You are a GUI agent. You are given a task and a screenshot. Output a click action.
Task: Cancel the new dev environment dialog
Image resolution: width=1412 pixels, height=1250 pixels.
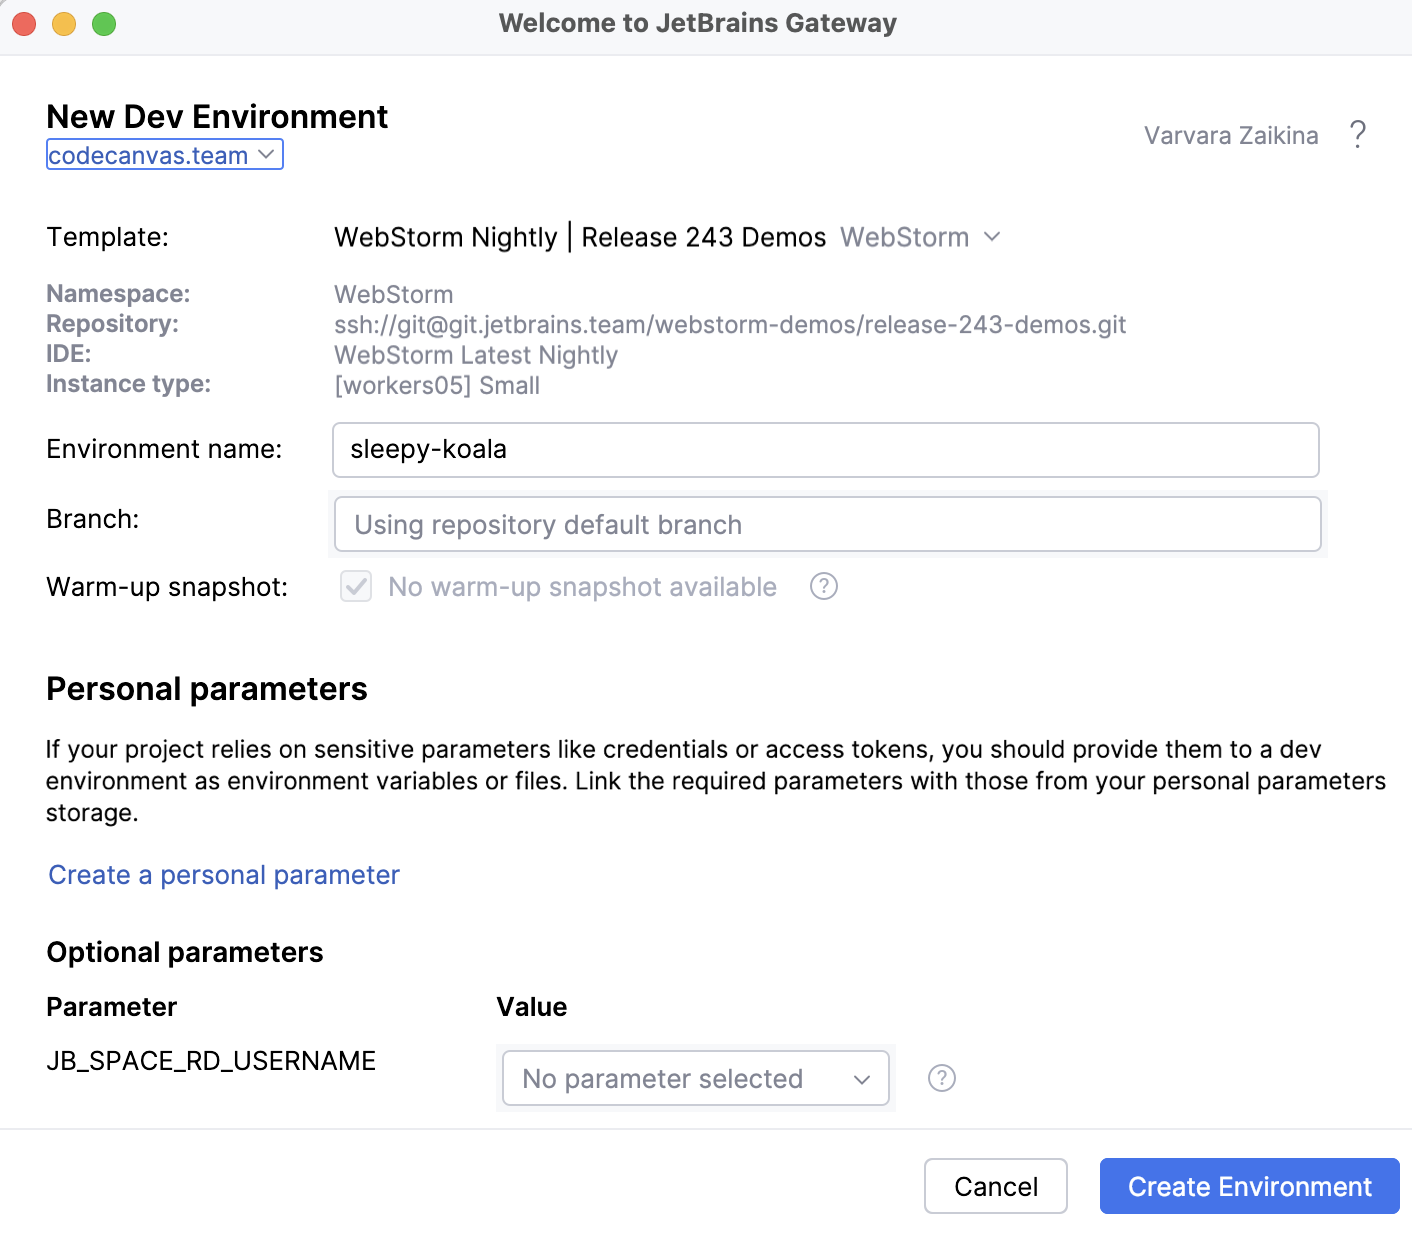click(x=996, y=1186)
